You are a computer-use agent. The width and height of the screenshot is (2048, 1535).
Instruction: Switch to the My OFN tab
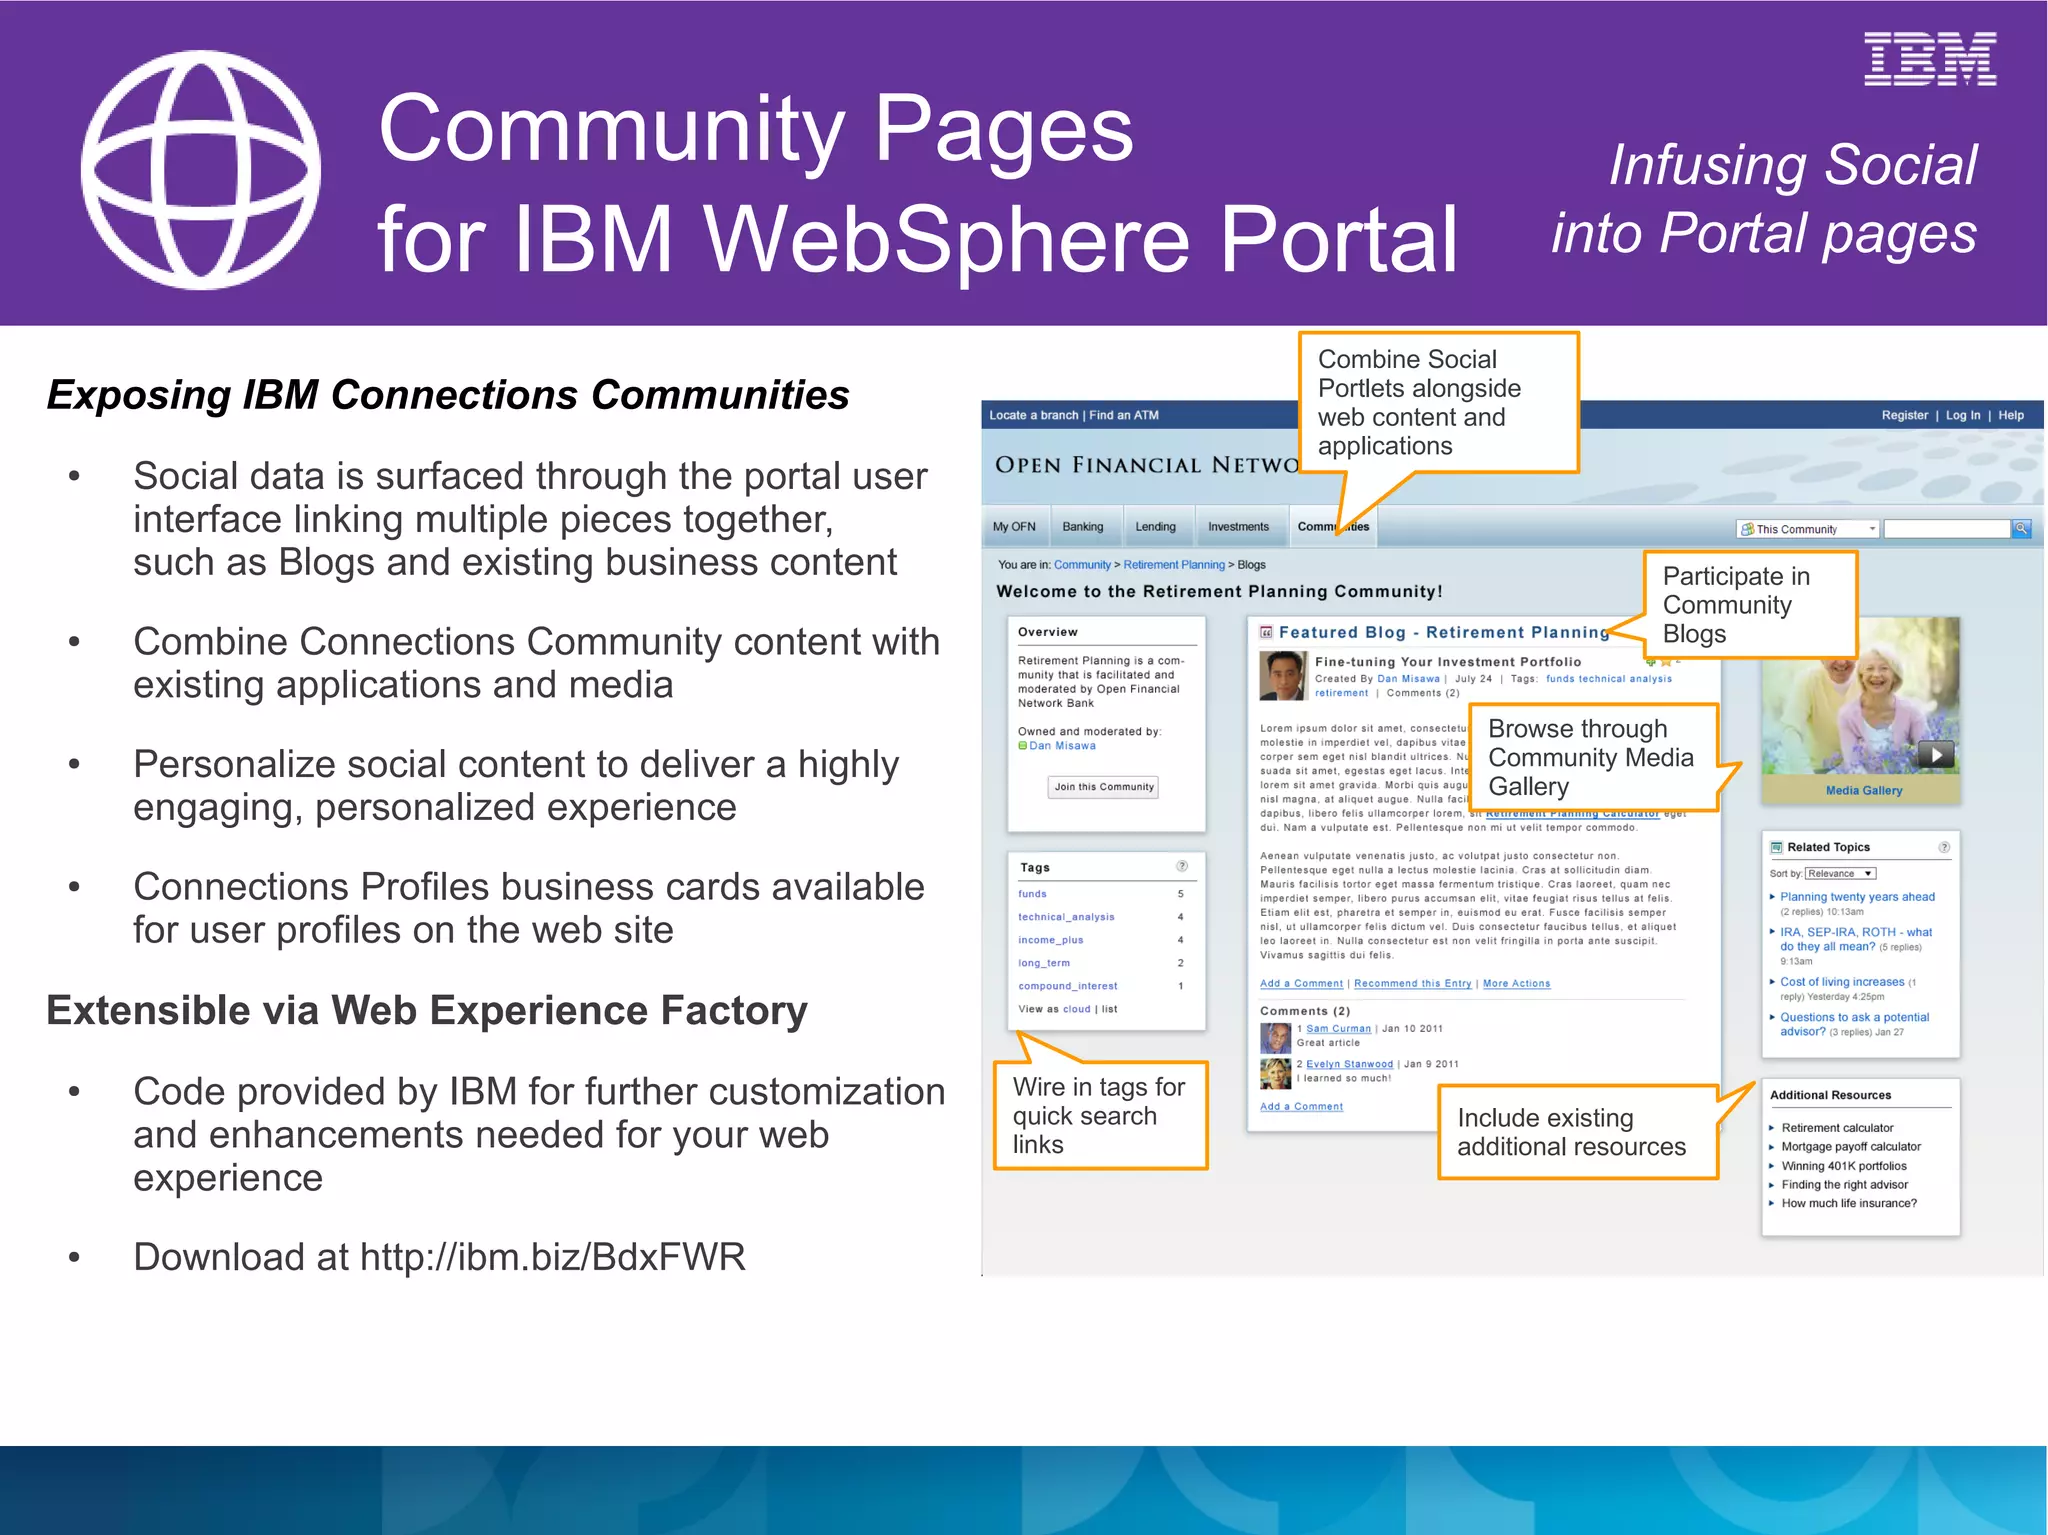[x=1014, y=527]
